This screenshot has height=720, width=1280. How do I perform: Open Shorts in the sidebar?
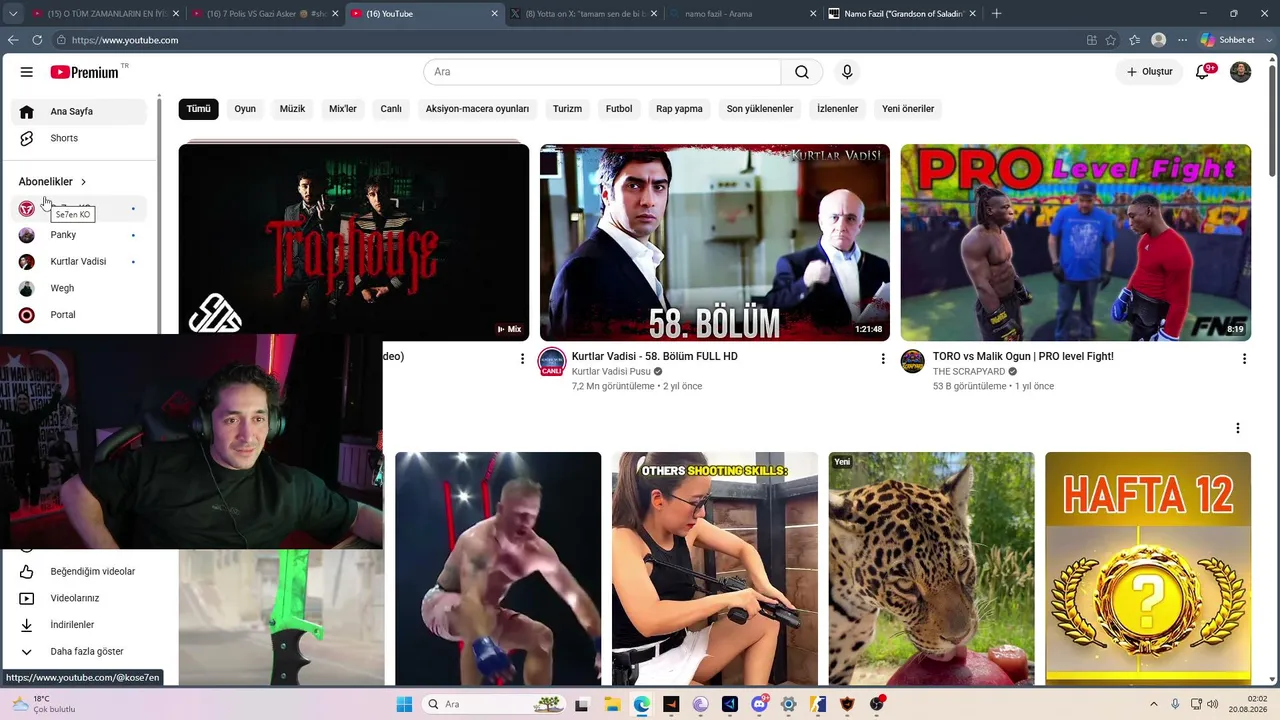(80, 138)
